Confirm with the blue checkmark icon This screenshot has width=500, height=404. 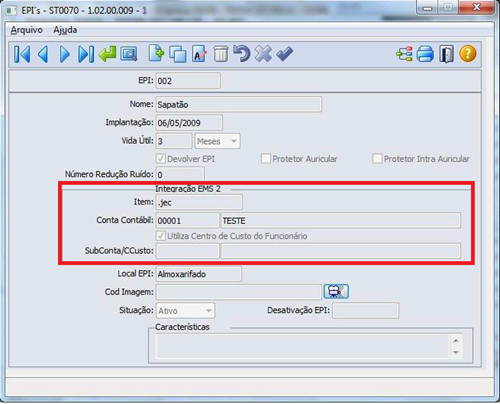(285, 54)
